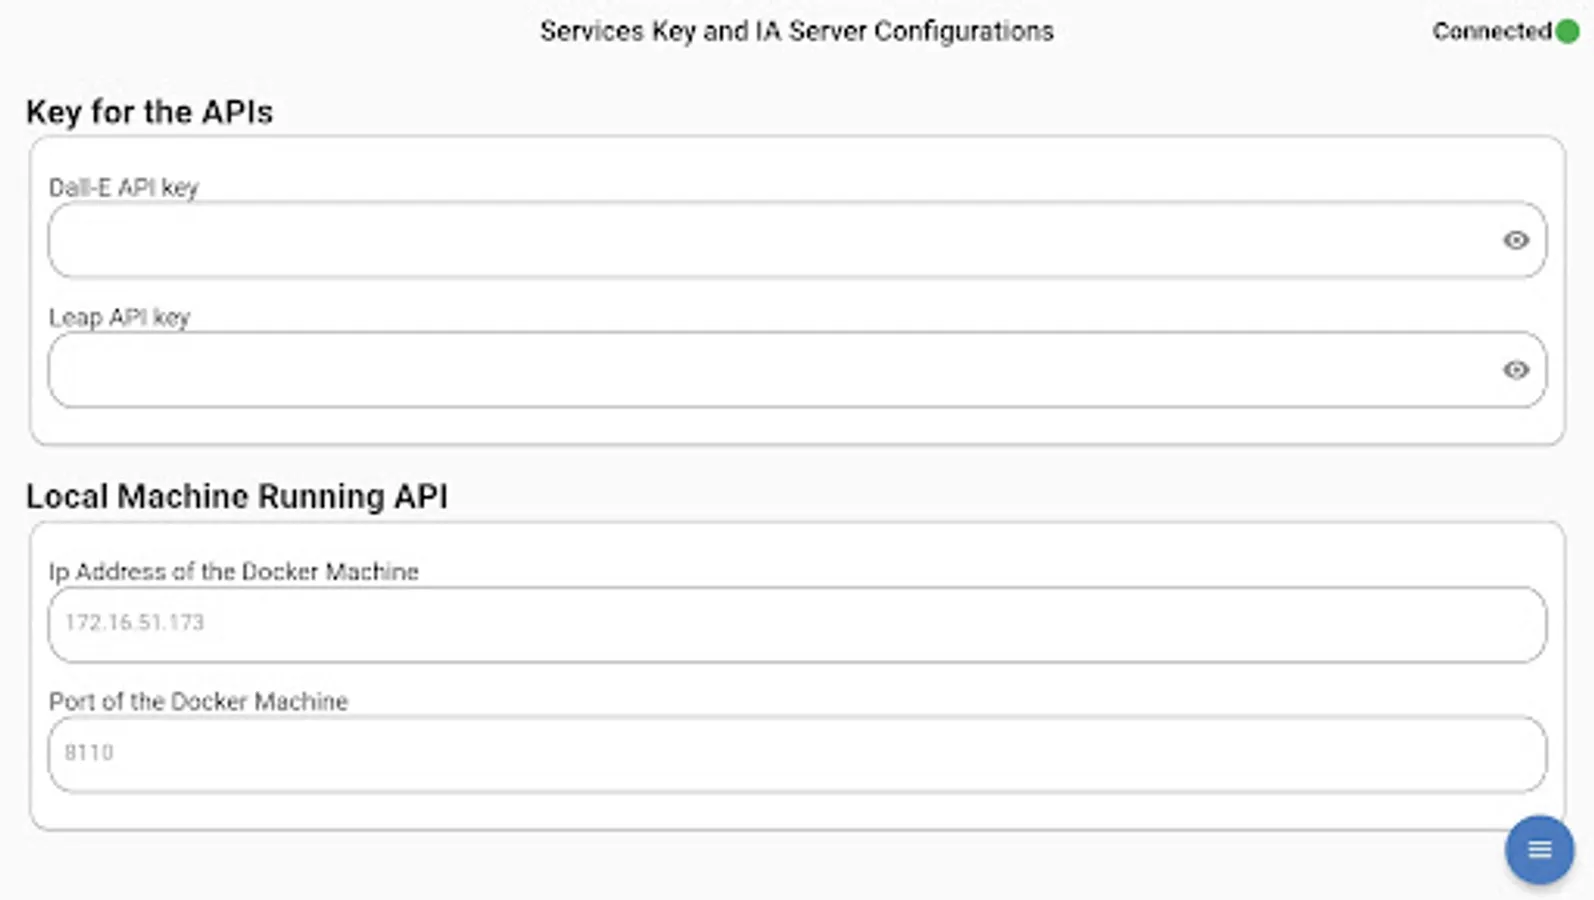1594x900 pixels.
Task: Reveal the Leap API key with eye icon
Action: pos(1516,370)
